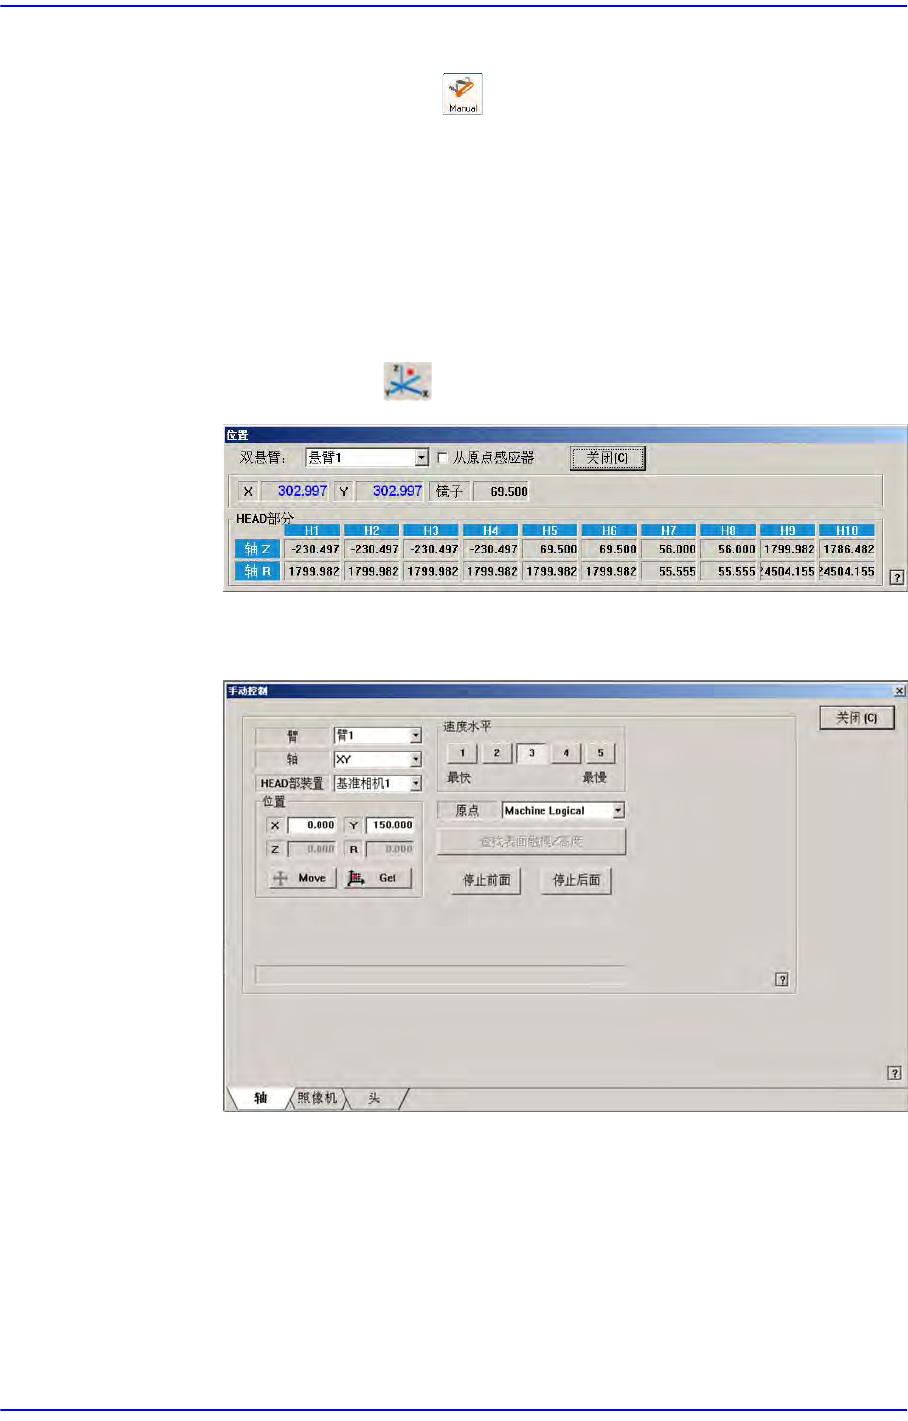Click the help icon above the tab strip

pos(894,1073)
